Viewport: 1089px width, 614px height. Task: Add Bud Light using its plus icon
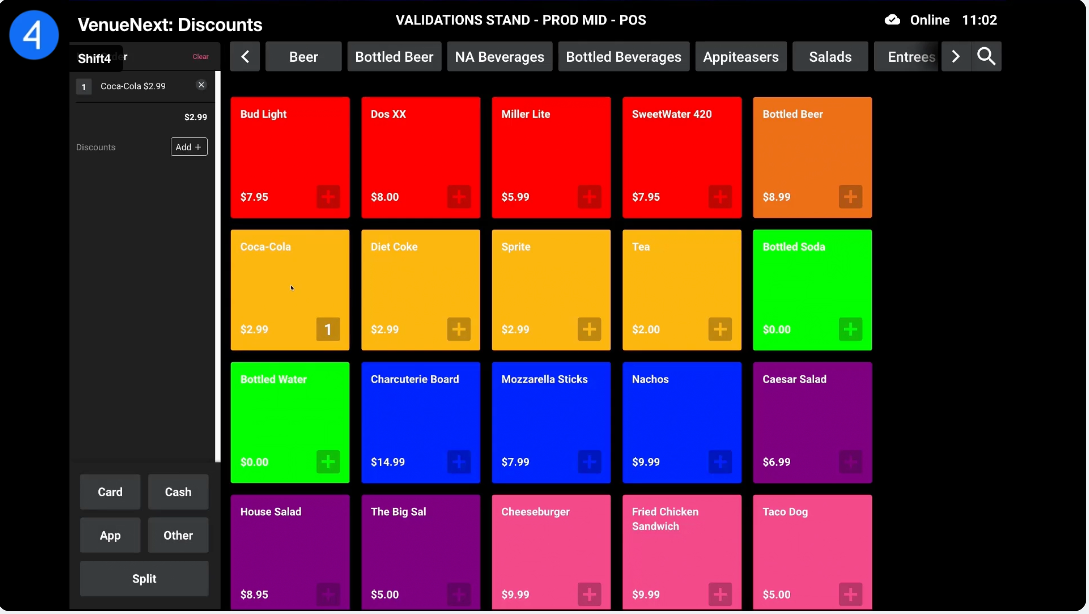(x=328, y=197)
